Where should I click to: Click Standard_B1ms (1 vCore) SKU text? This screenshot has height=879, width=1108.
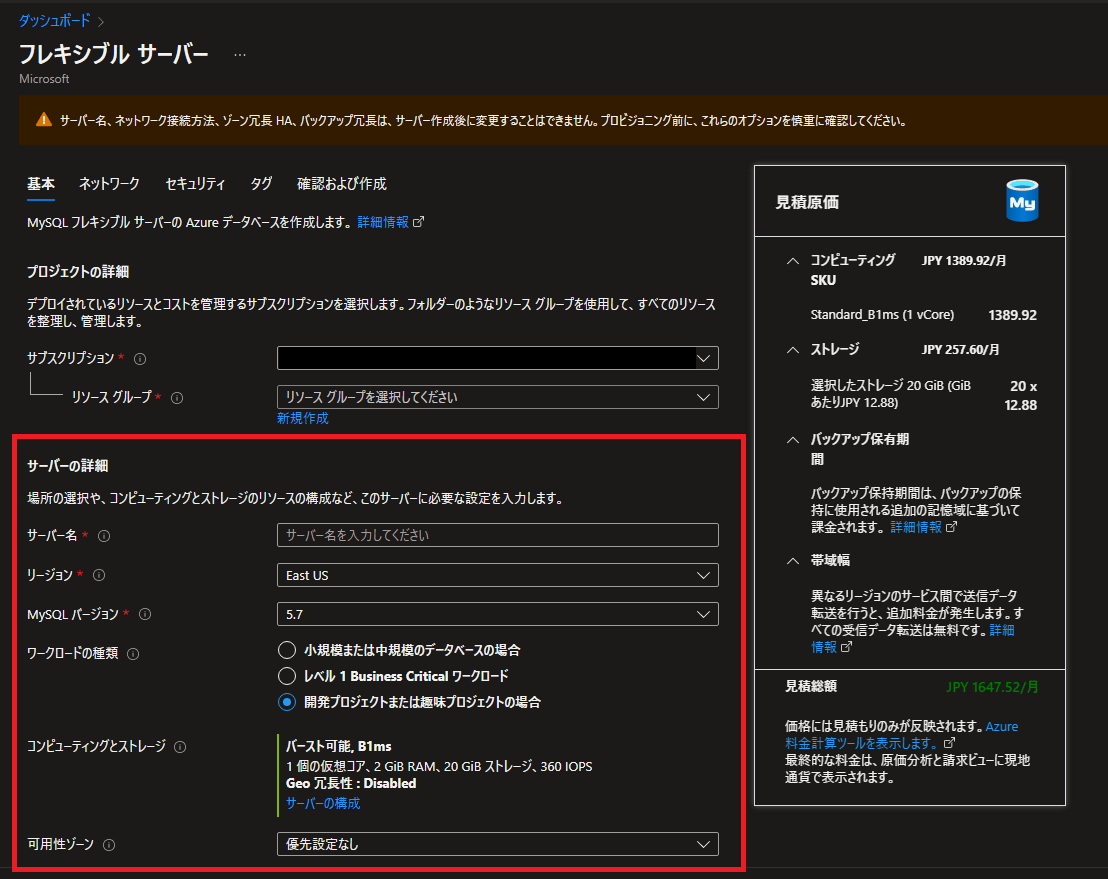pyautogui.click(x=882, y=315)
